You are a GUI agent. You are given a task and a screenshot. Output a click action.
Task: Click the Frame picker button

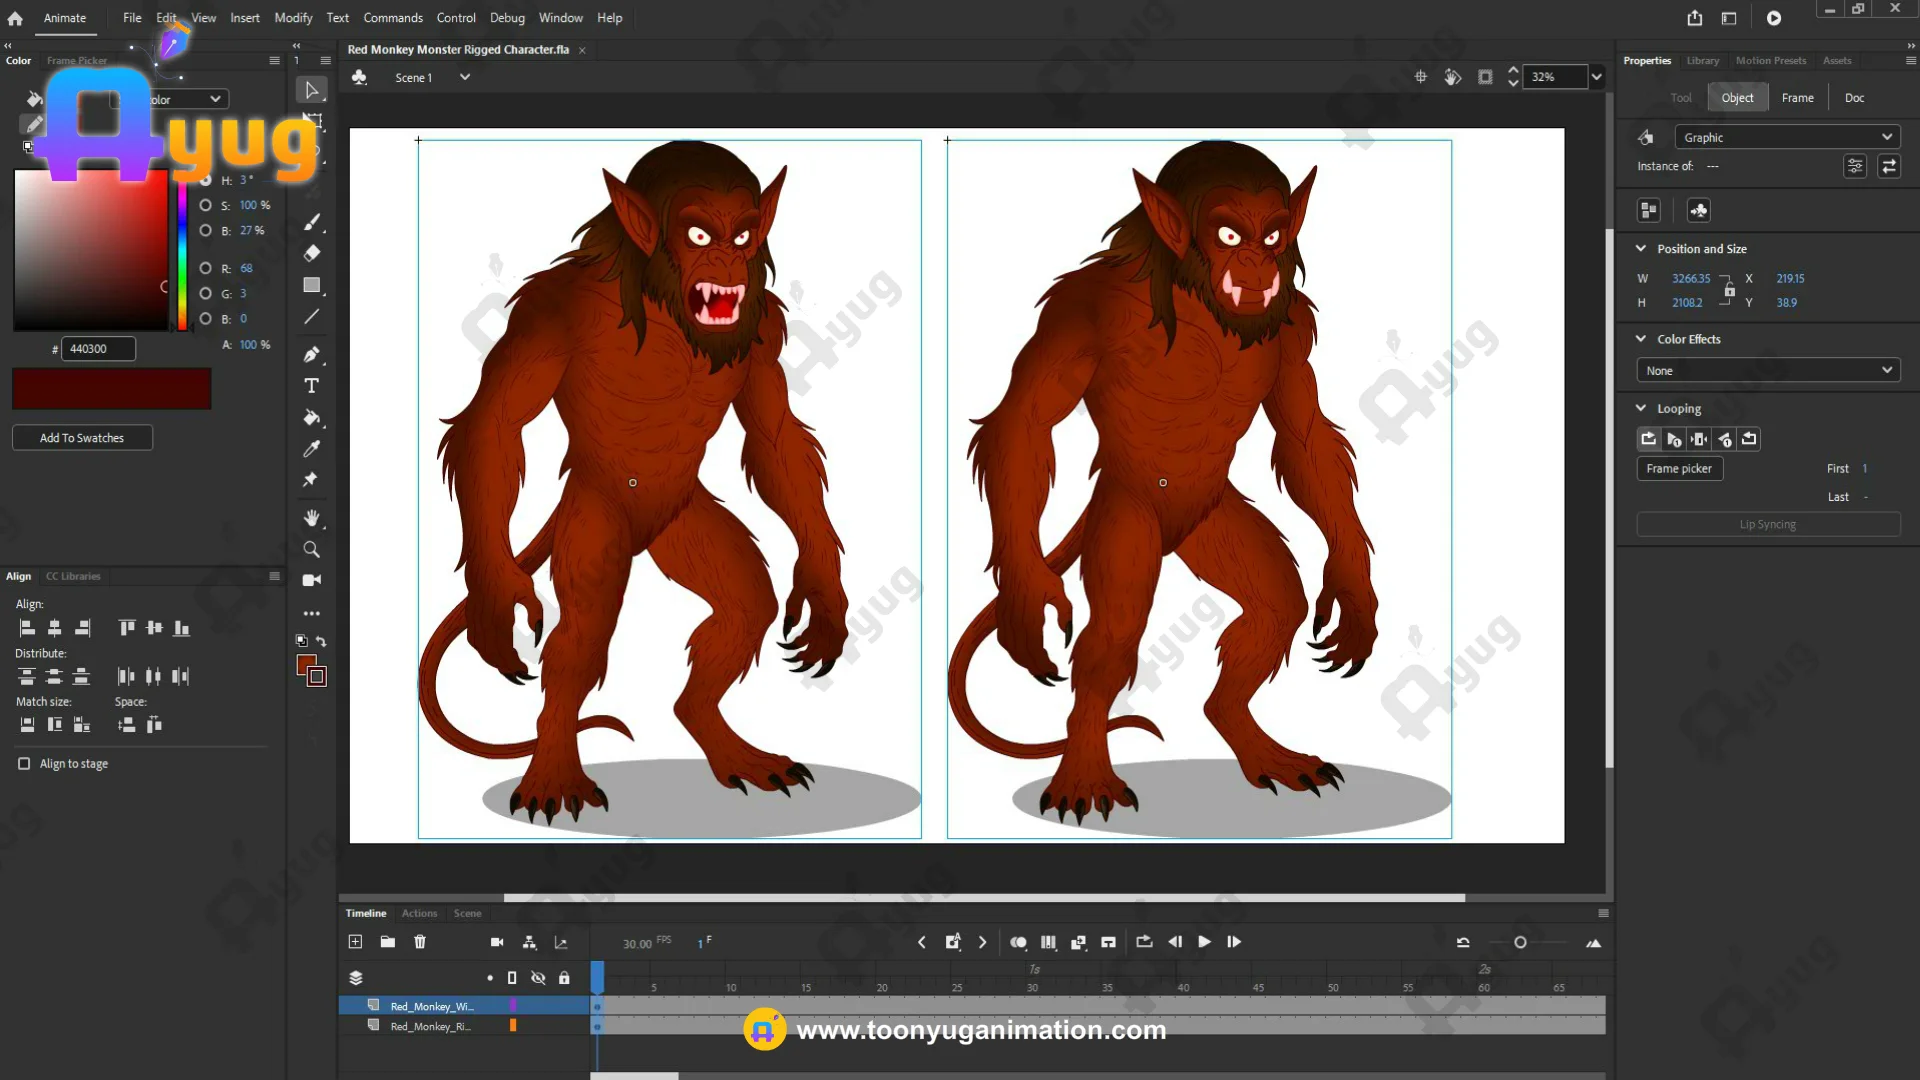point(1679,469)
